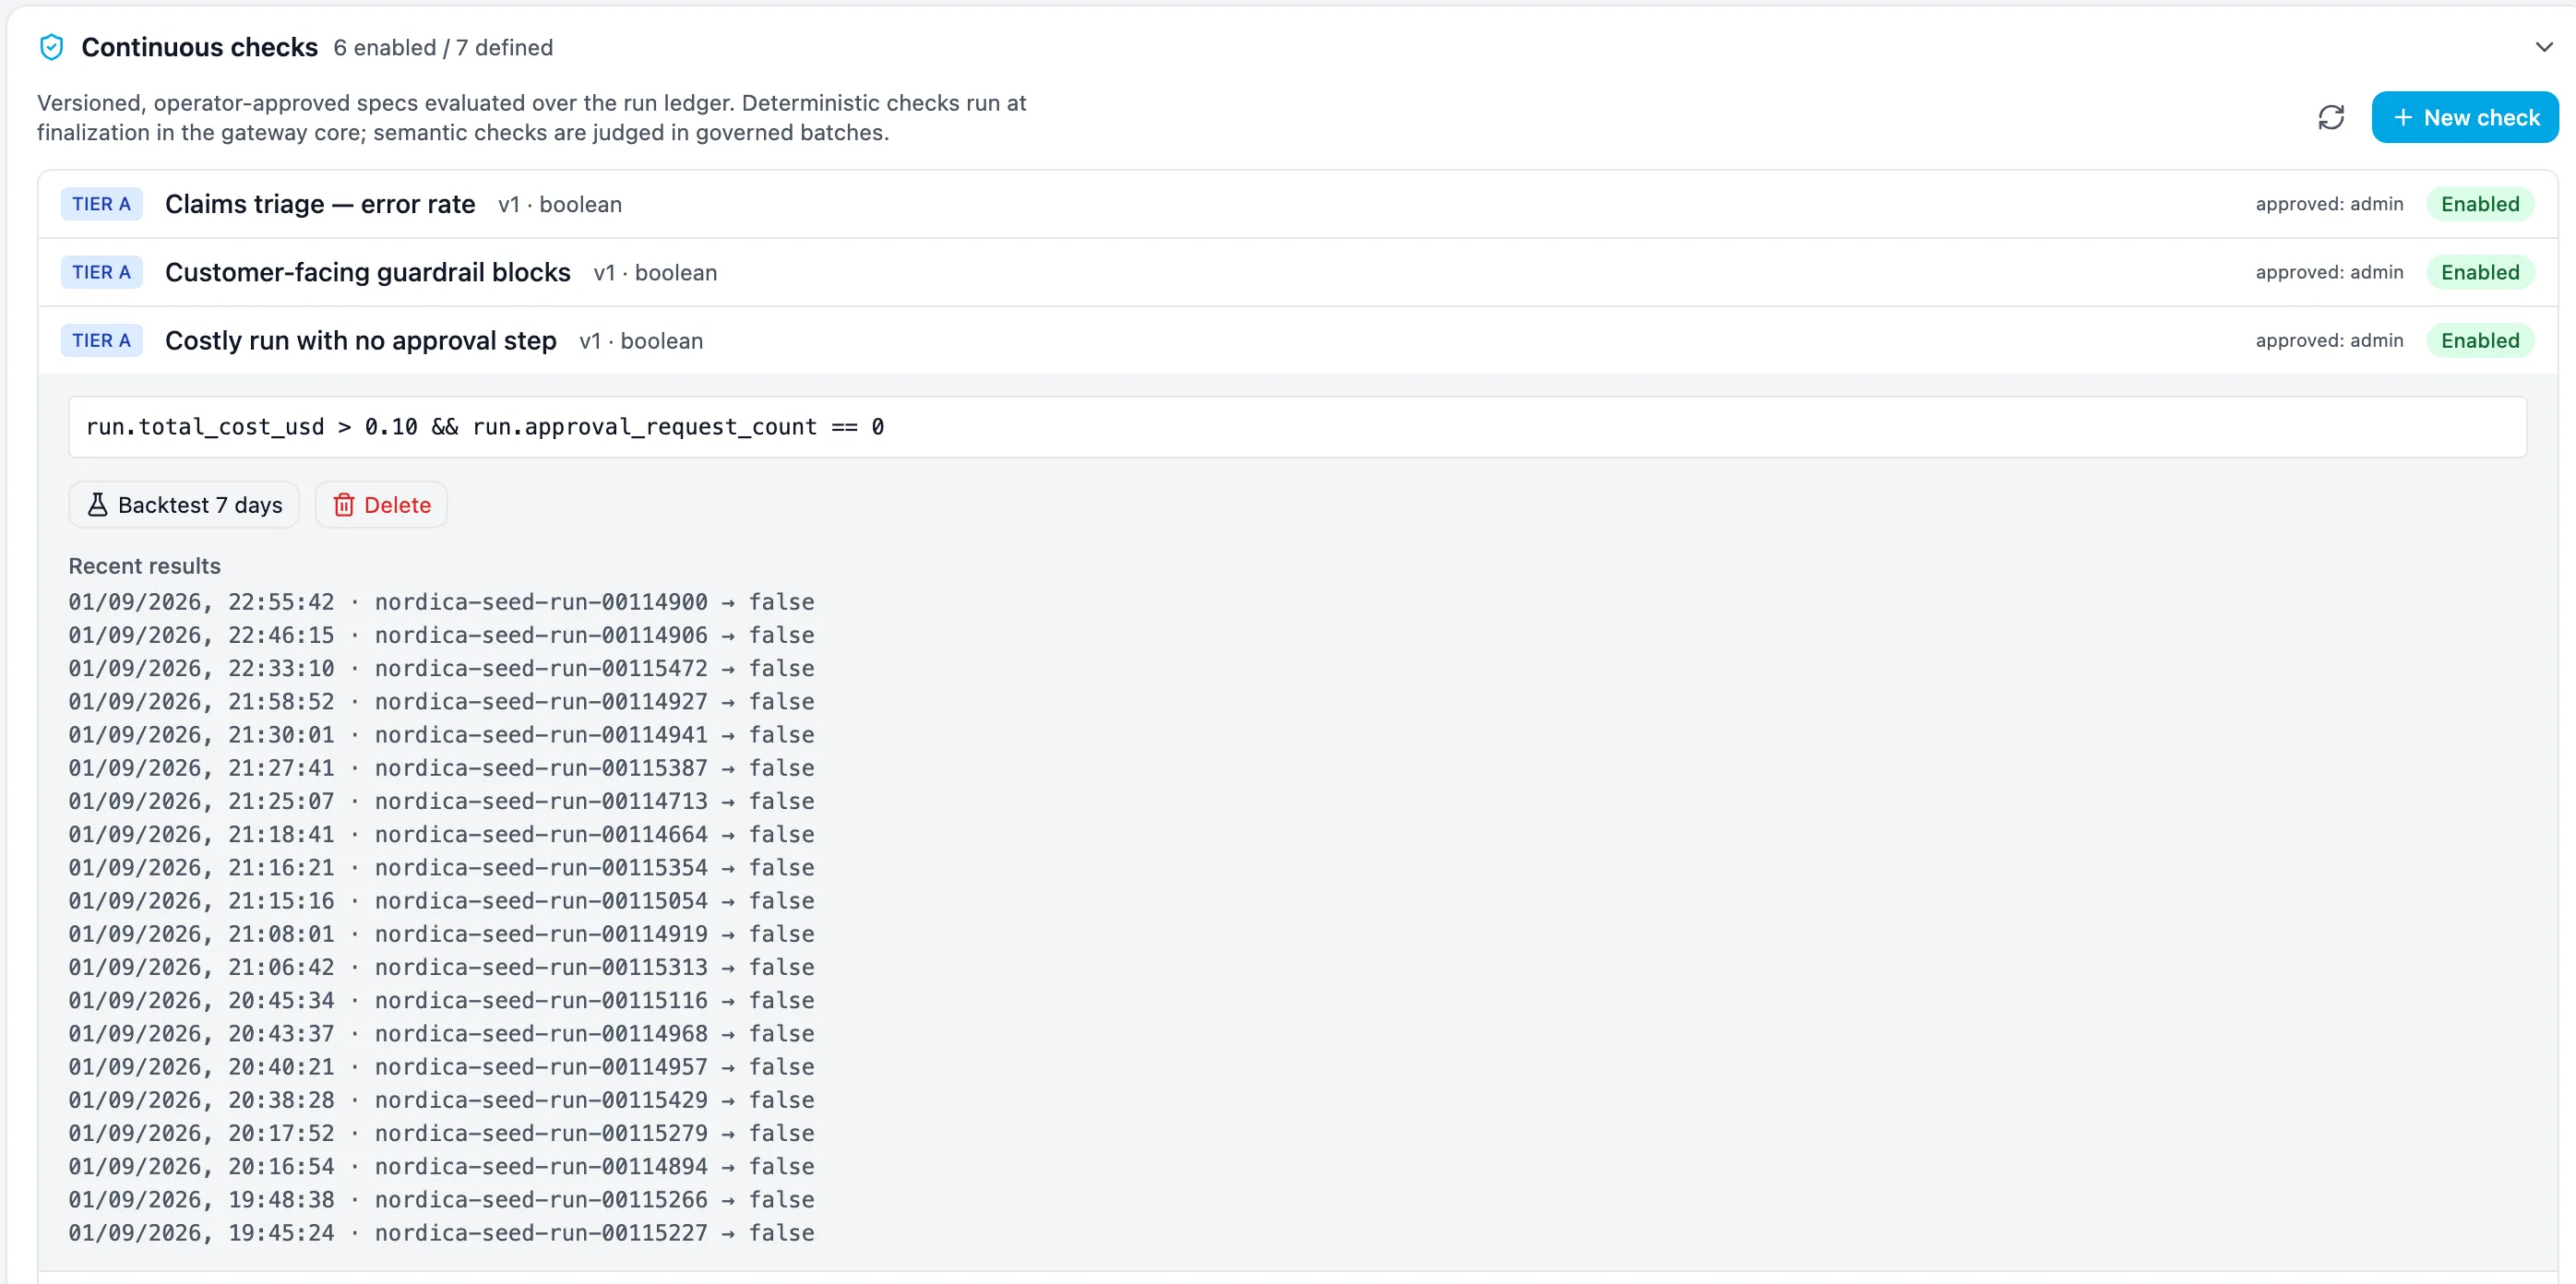
Task: Collapse Costly run with no approval step row
Action: (1297, 340)
